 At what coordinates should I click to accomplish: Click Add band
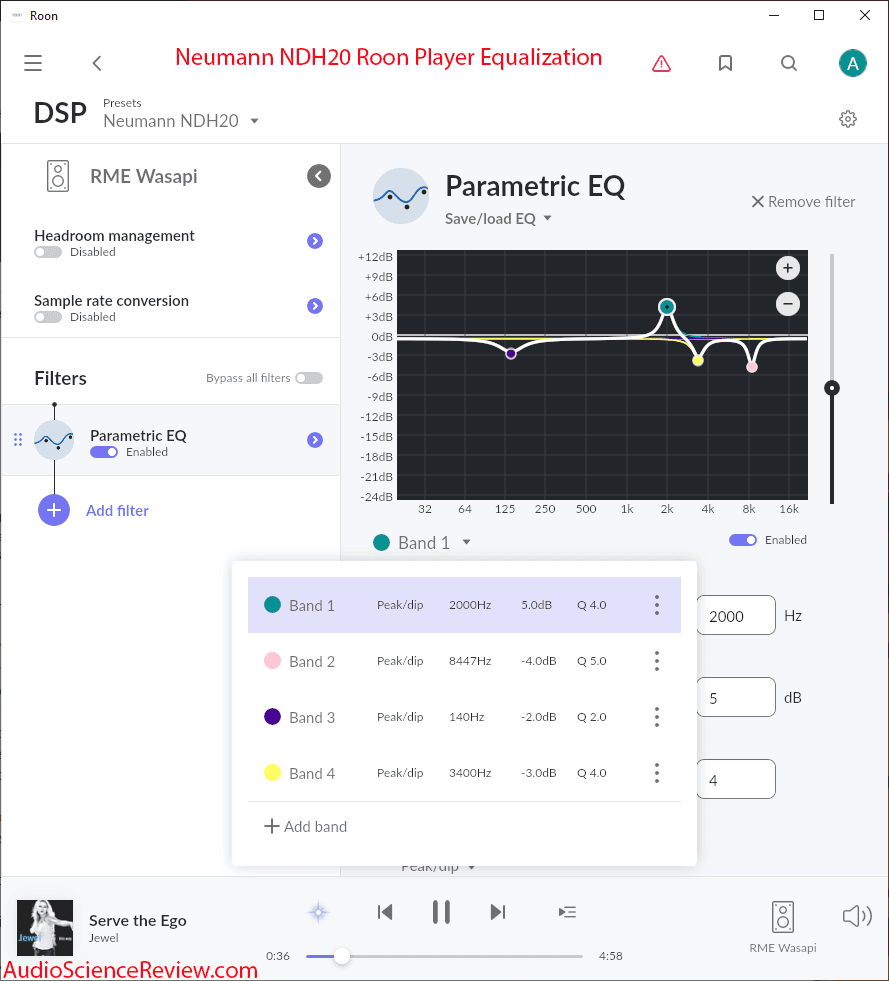(x=306, y=826)
